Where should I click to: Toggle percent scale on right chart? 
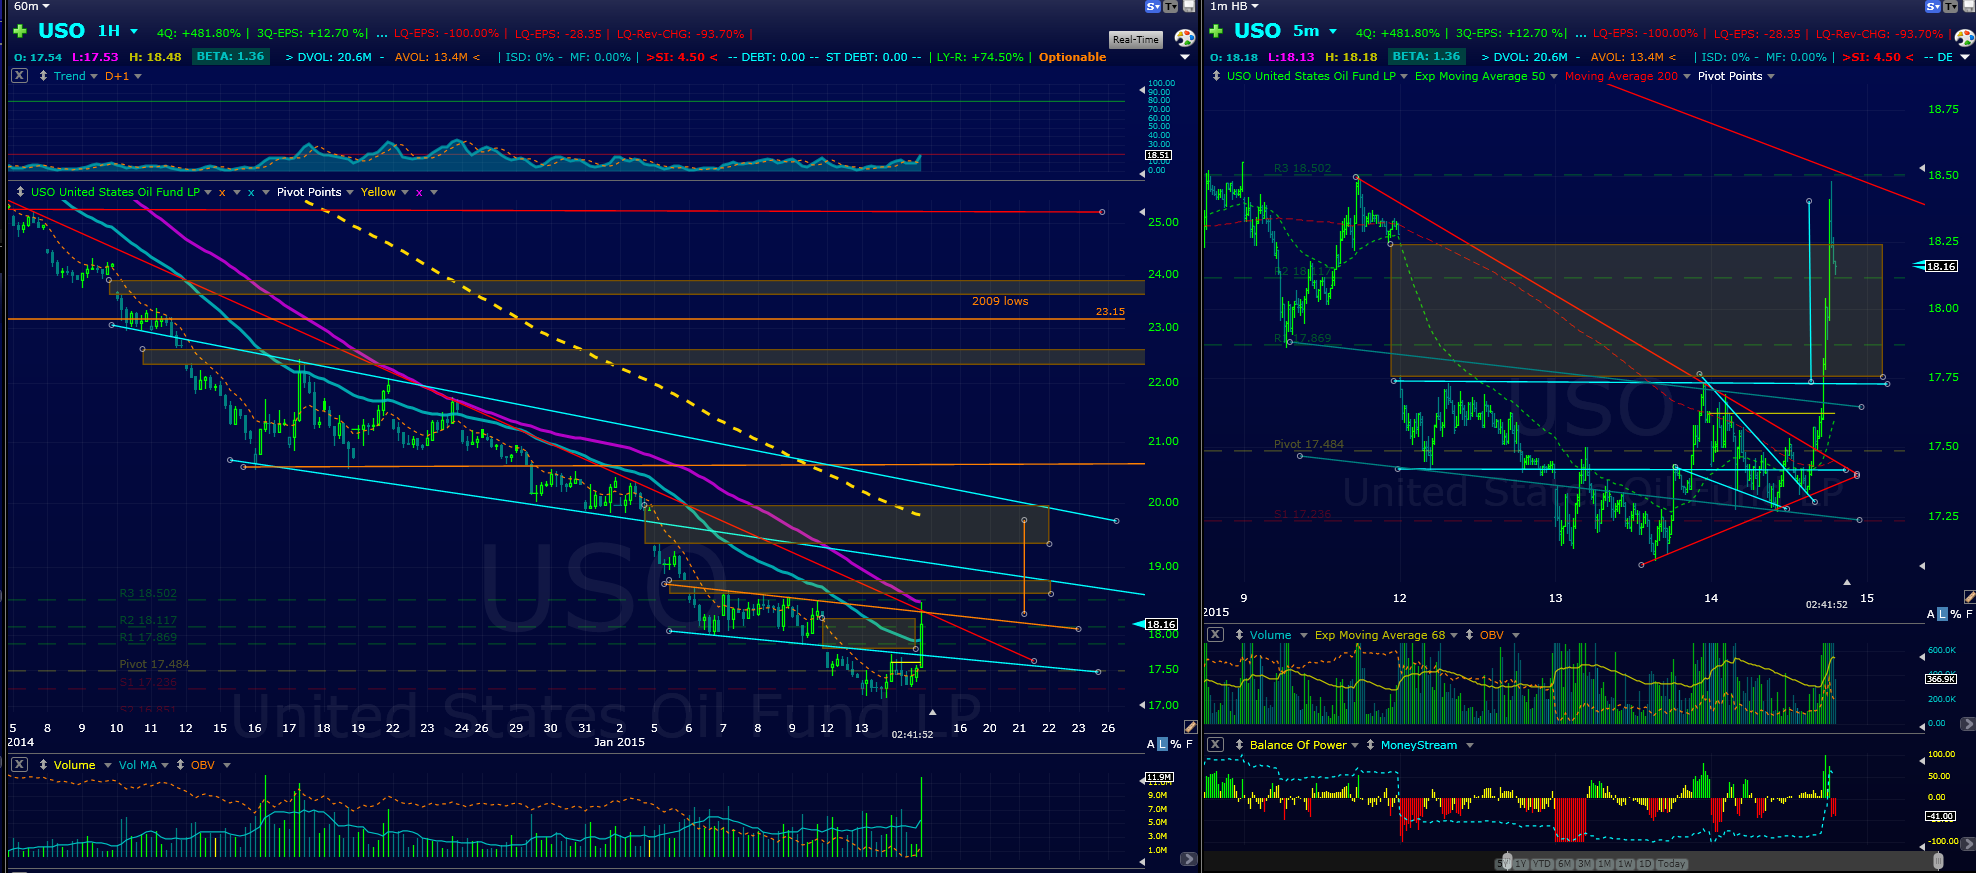click(1956, 614)
